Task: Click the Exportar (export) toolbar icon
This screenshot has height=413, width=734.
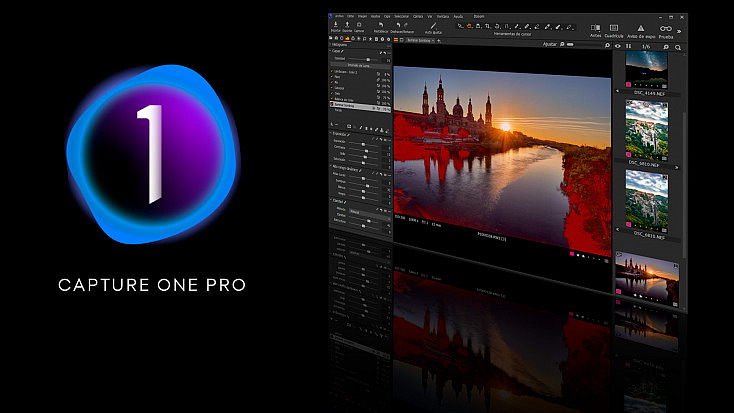Action: click(x=347, y=24)
